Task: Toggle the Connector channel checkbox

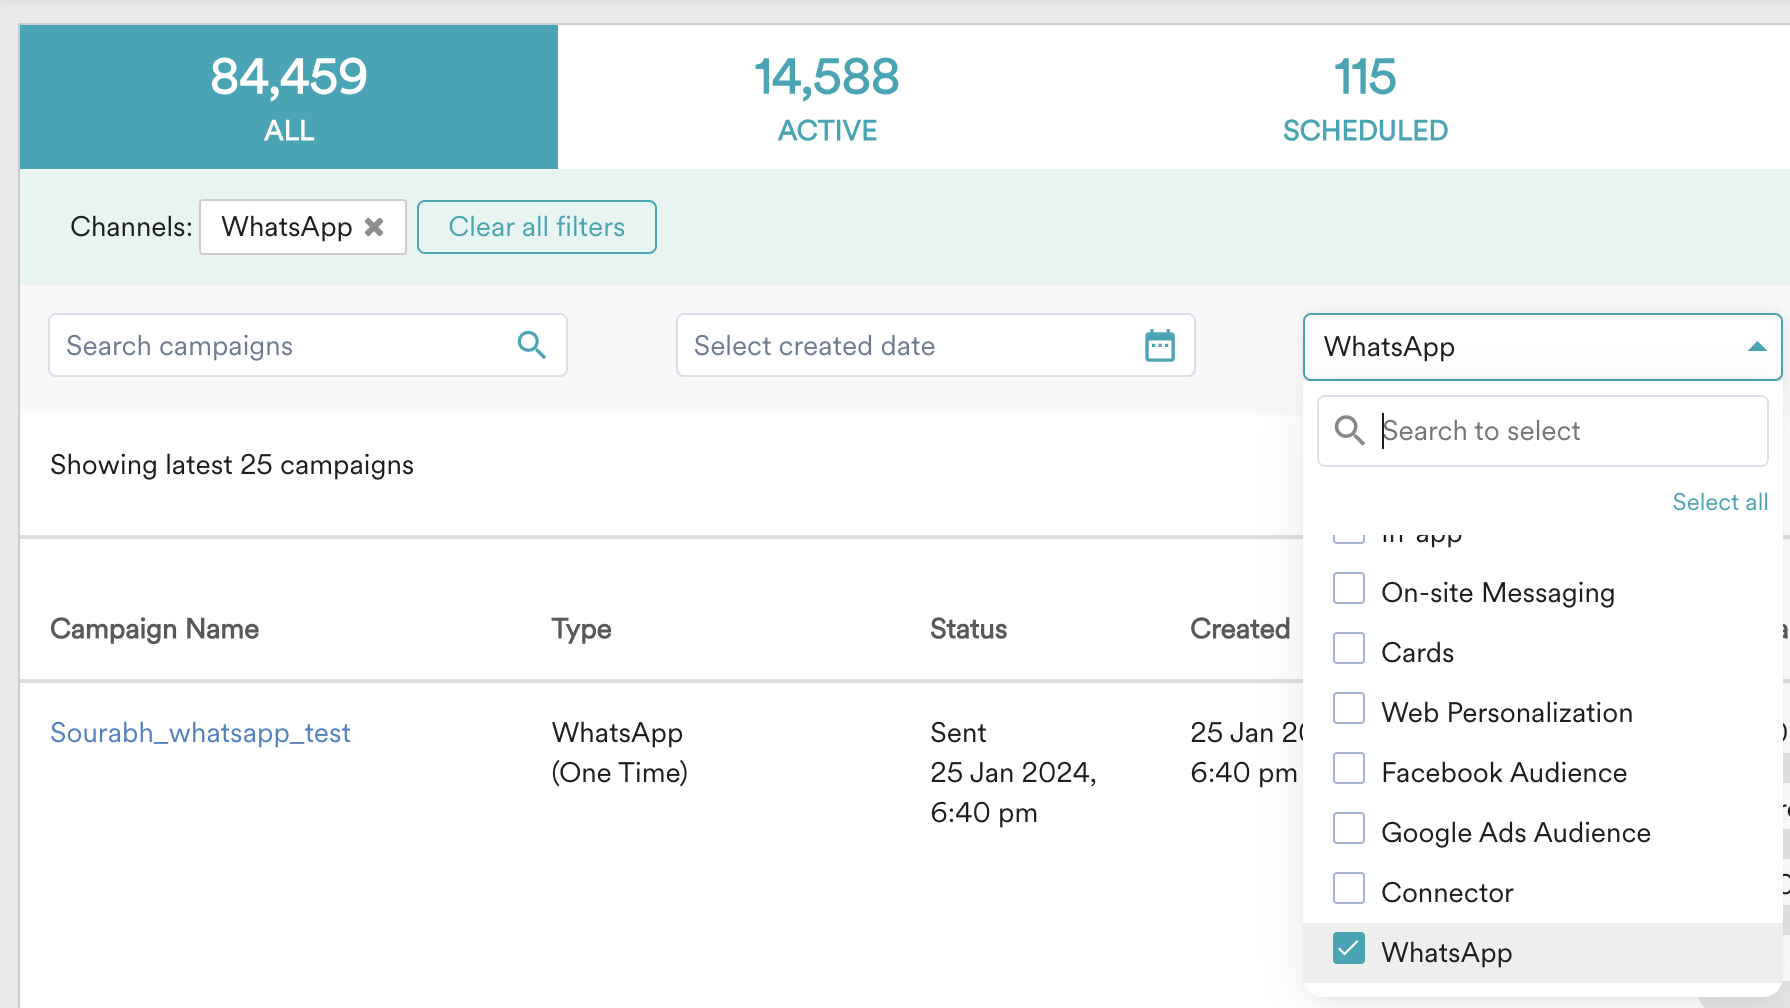Action: point(1349,889)
